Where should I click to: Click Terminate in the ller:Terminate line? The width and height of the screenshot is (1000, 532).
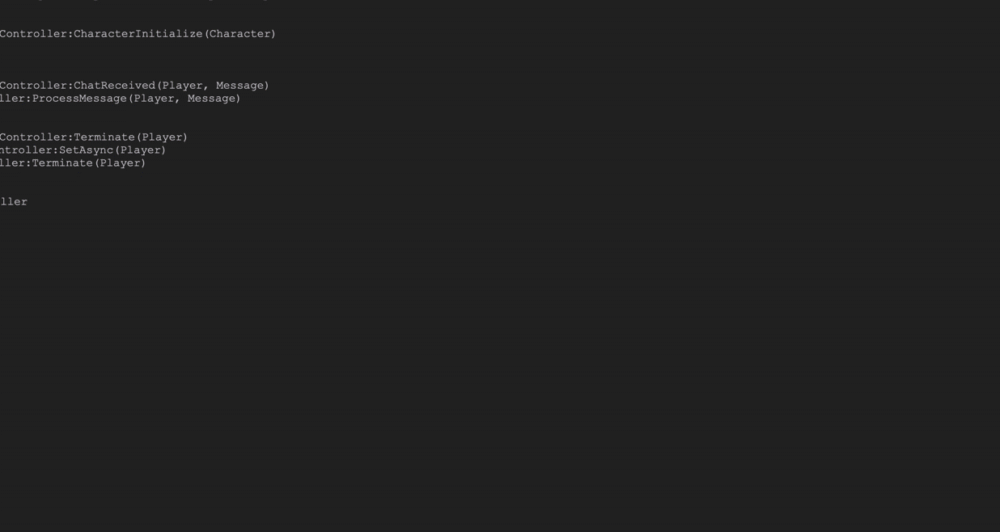click(x=62, y=163)
